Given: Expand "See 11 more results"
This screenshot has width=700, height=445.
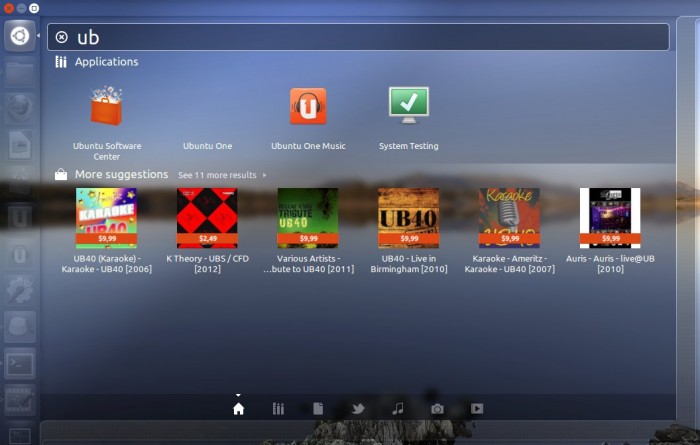Looking at the screenshot, I should click(x=221, y=175).
